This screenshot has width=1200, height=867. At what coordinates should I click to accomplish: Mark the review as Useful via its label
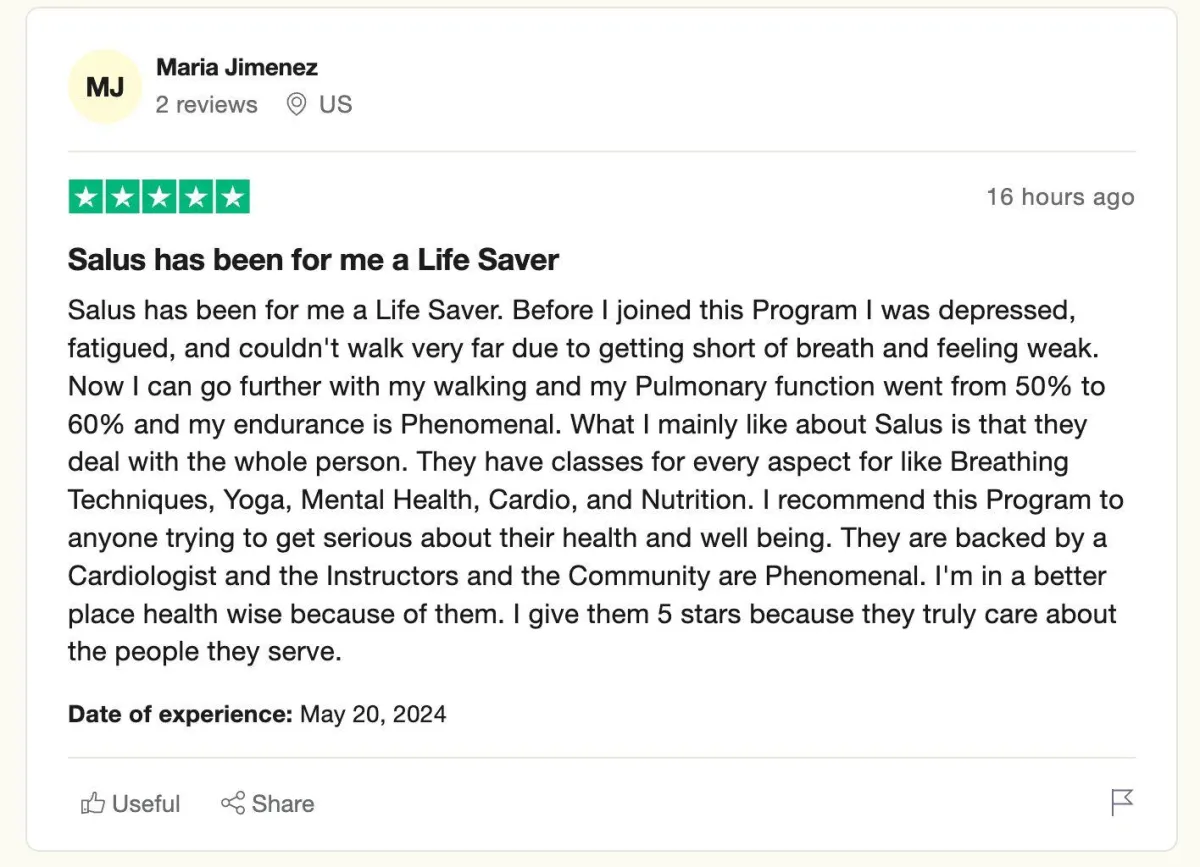point(146,803)
